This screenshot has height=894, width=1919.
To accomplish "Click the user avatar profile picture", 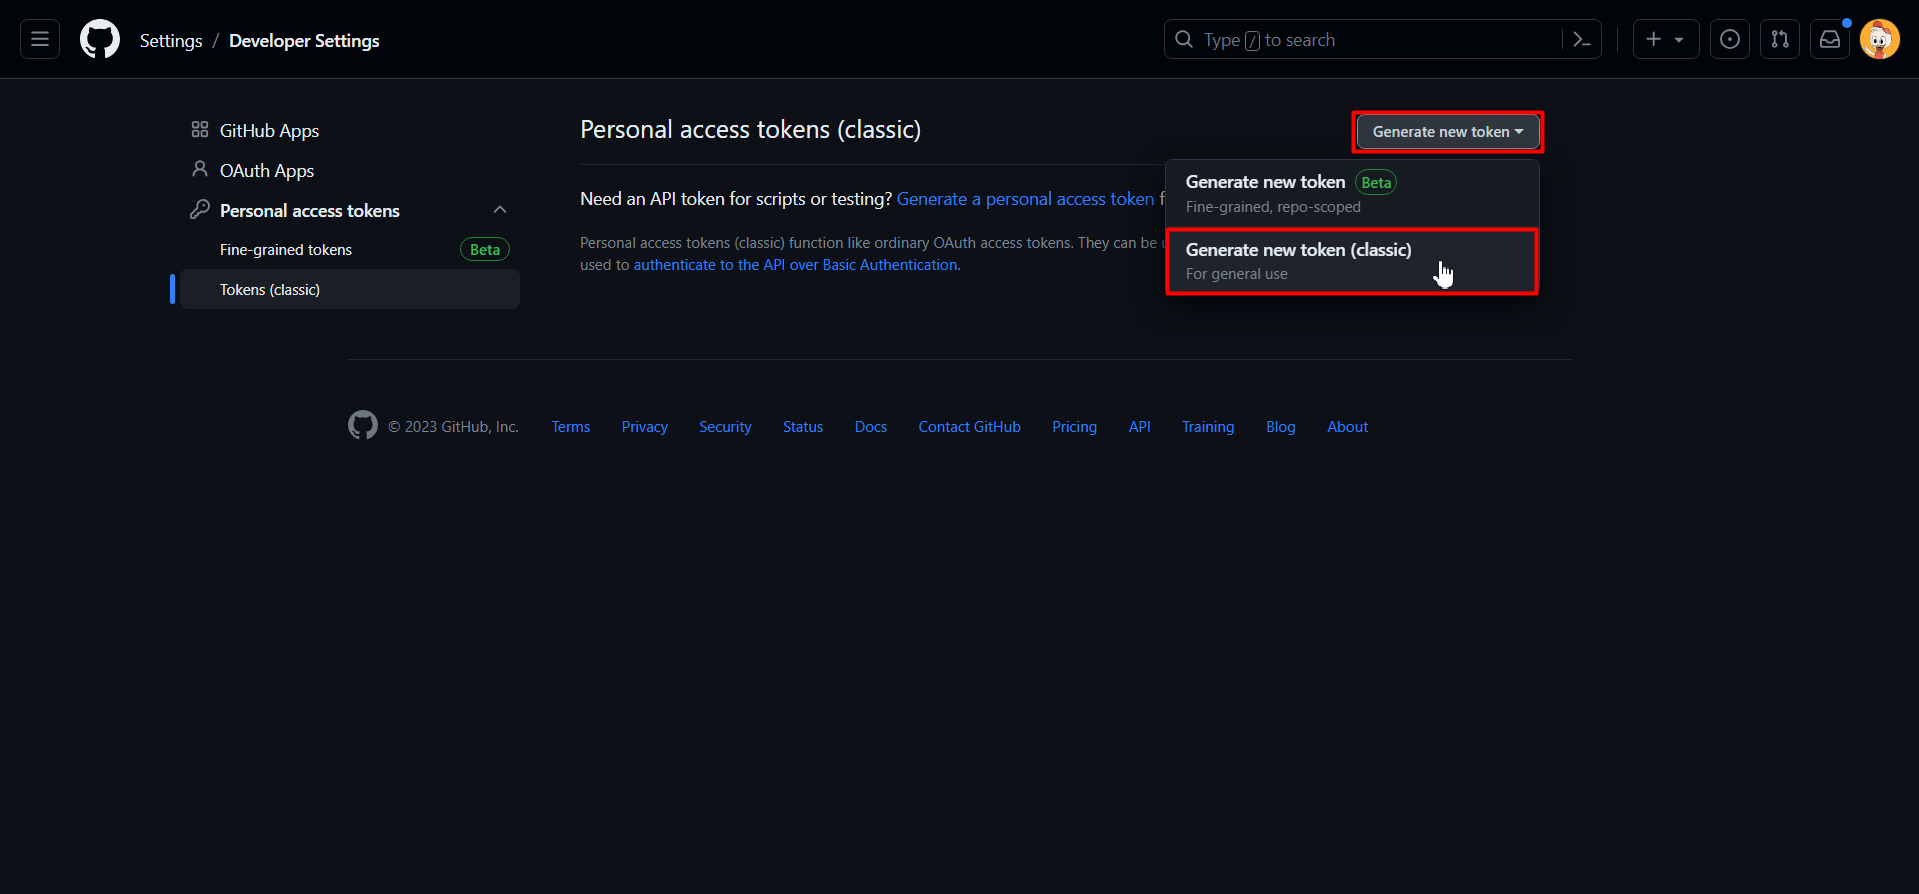I will coord(1880,40).
